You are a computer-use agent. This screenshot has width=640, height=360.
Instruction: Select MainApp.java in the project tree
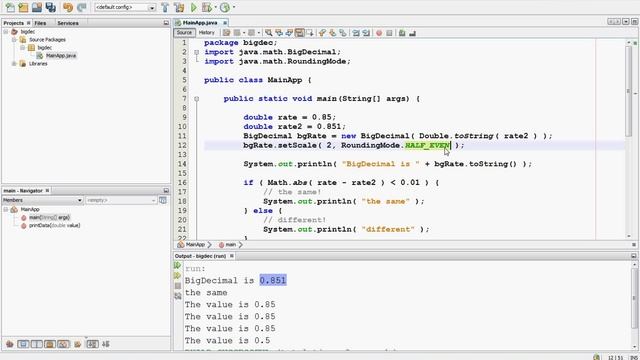(x=61, y=56)
